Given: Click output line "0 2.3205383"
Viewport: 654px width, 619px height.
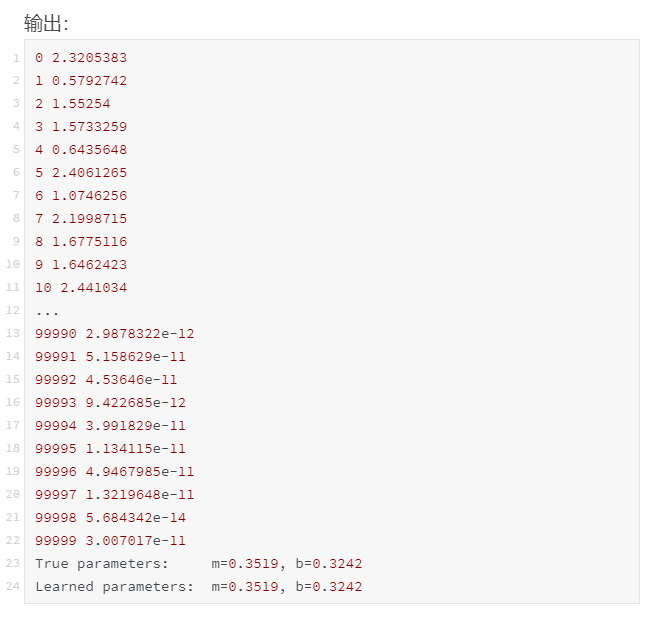Looking at the screenshot, I should click(x=81, y=58).
